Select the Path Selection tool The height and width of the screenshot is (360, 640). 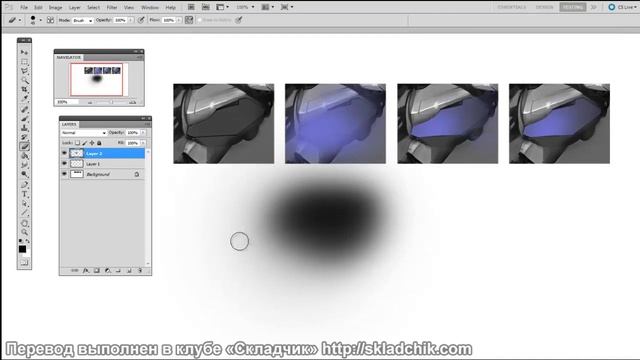coord(24,203)
